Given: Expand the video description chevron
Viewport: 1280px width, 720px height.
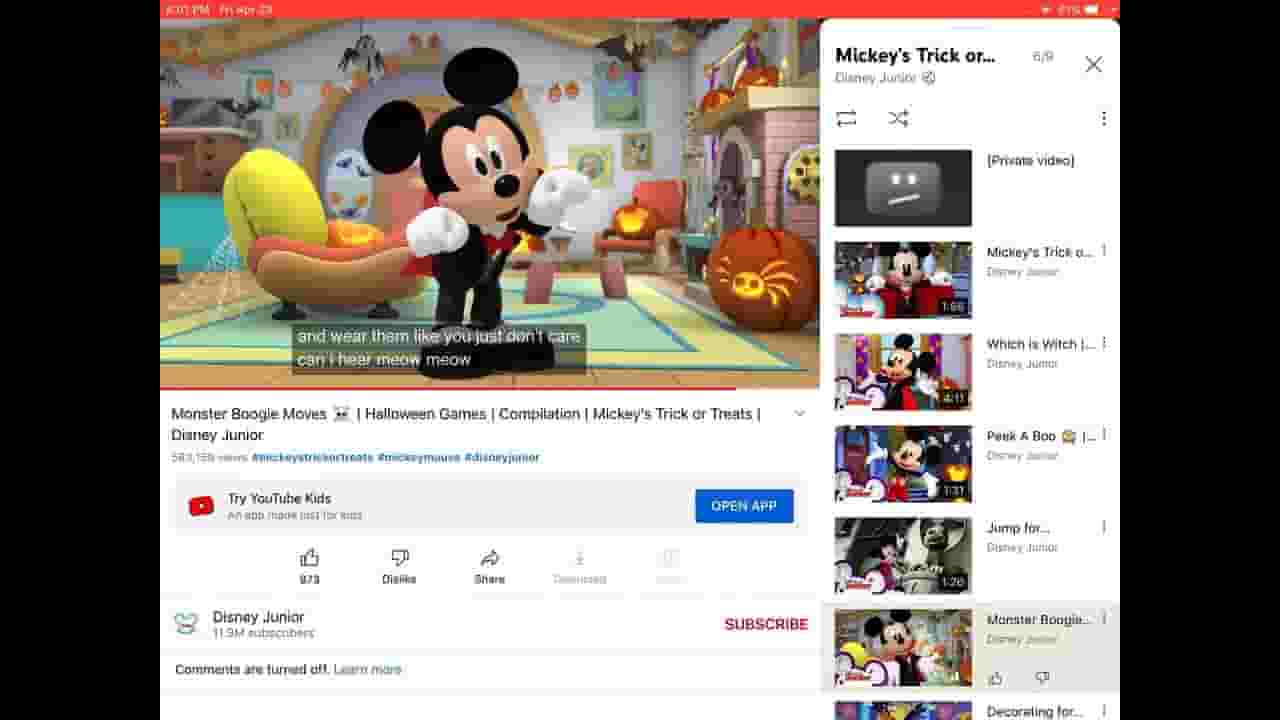Looking at the screenshot, I should 799,414.
